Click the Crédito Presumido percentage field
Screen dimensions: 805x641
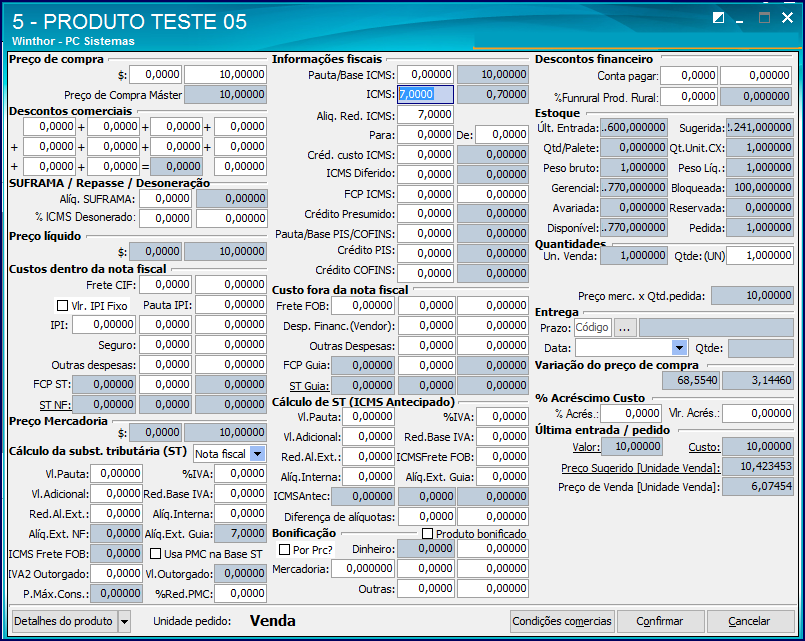[426, 214]
